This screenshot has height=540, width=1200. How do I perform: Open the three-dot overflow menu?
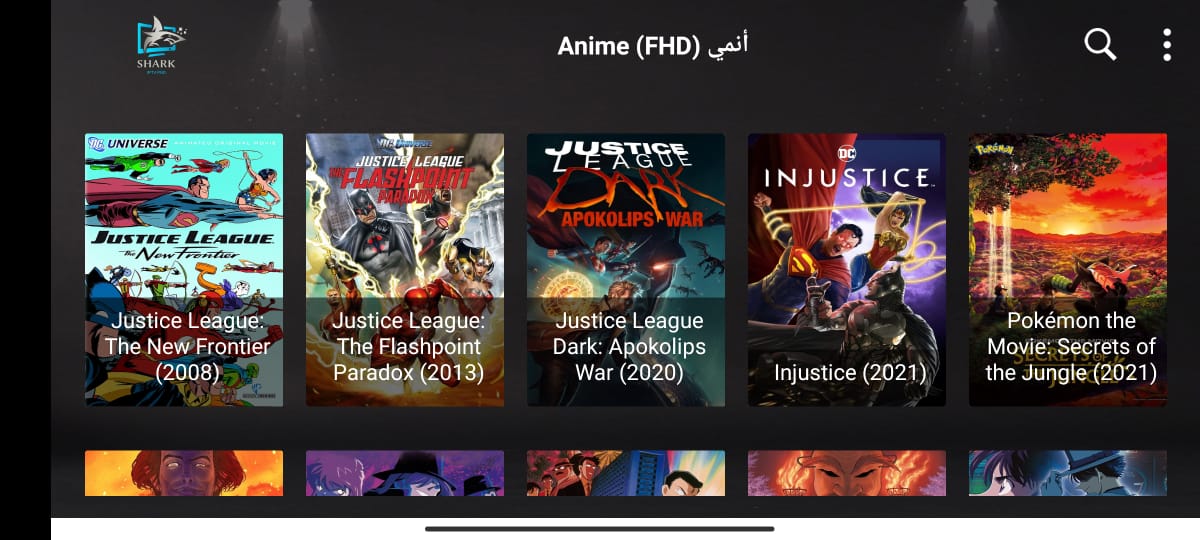pyautogui.click(x=1166, y=45)
